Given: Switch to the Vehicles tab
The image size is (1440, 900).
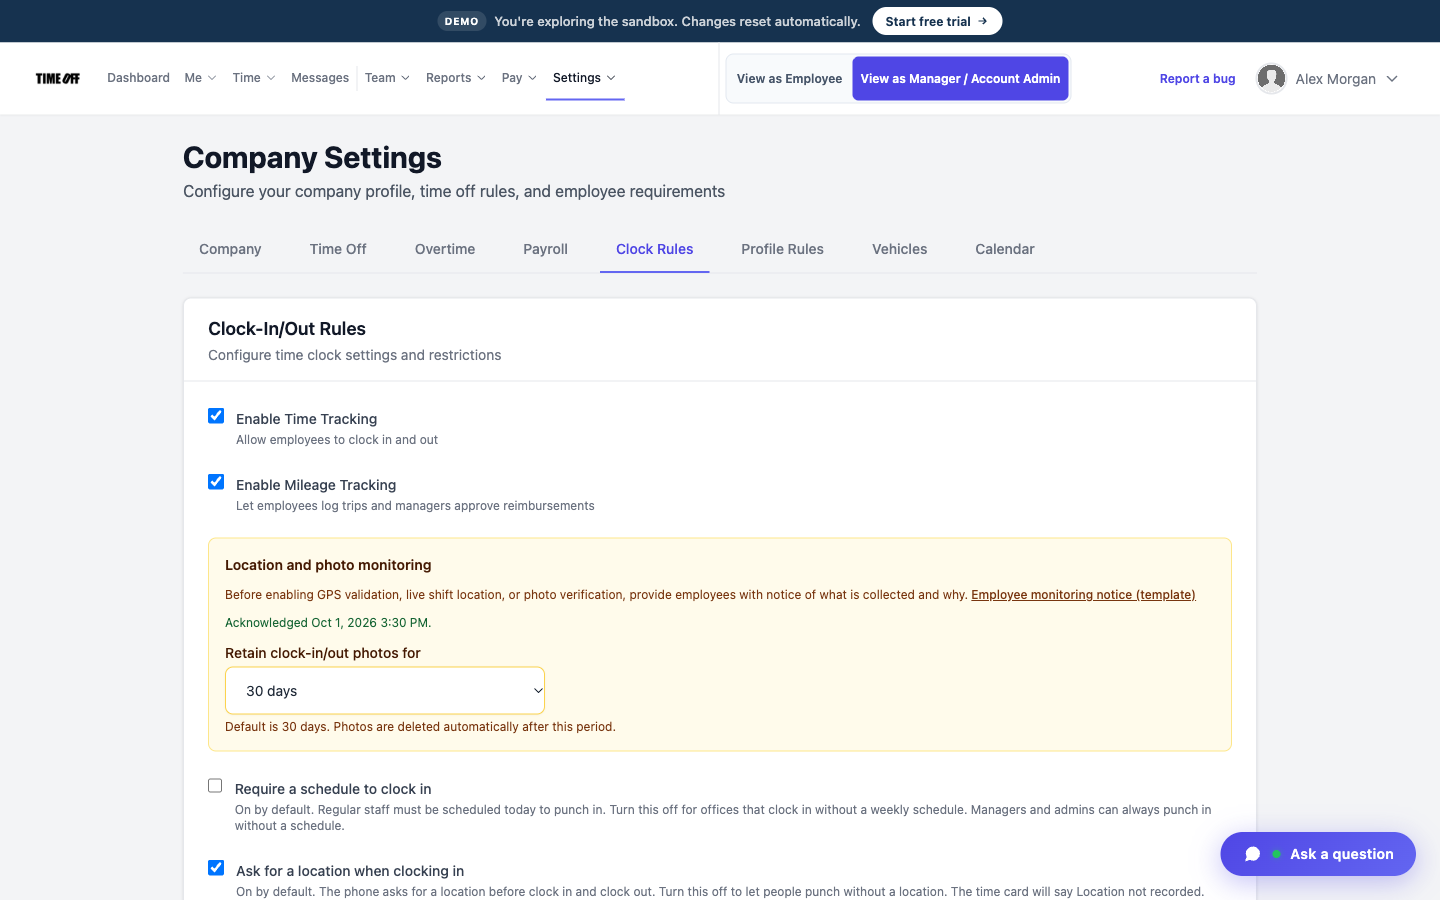Looking at the screenshot, I should coord(899,249).
